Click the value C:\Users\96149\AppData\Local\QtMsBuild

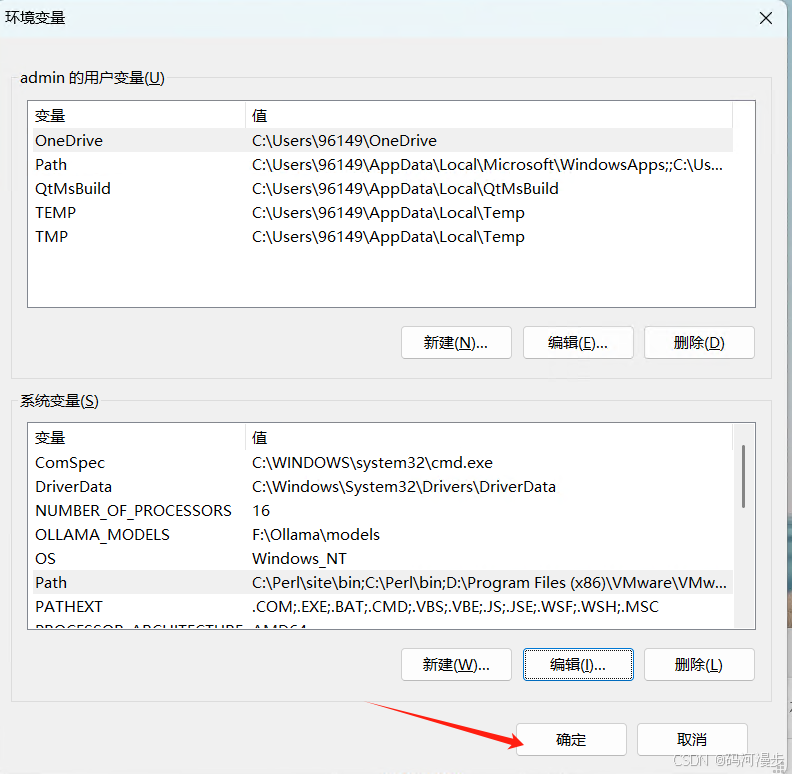(x=405, y=188)
